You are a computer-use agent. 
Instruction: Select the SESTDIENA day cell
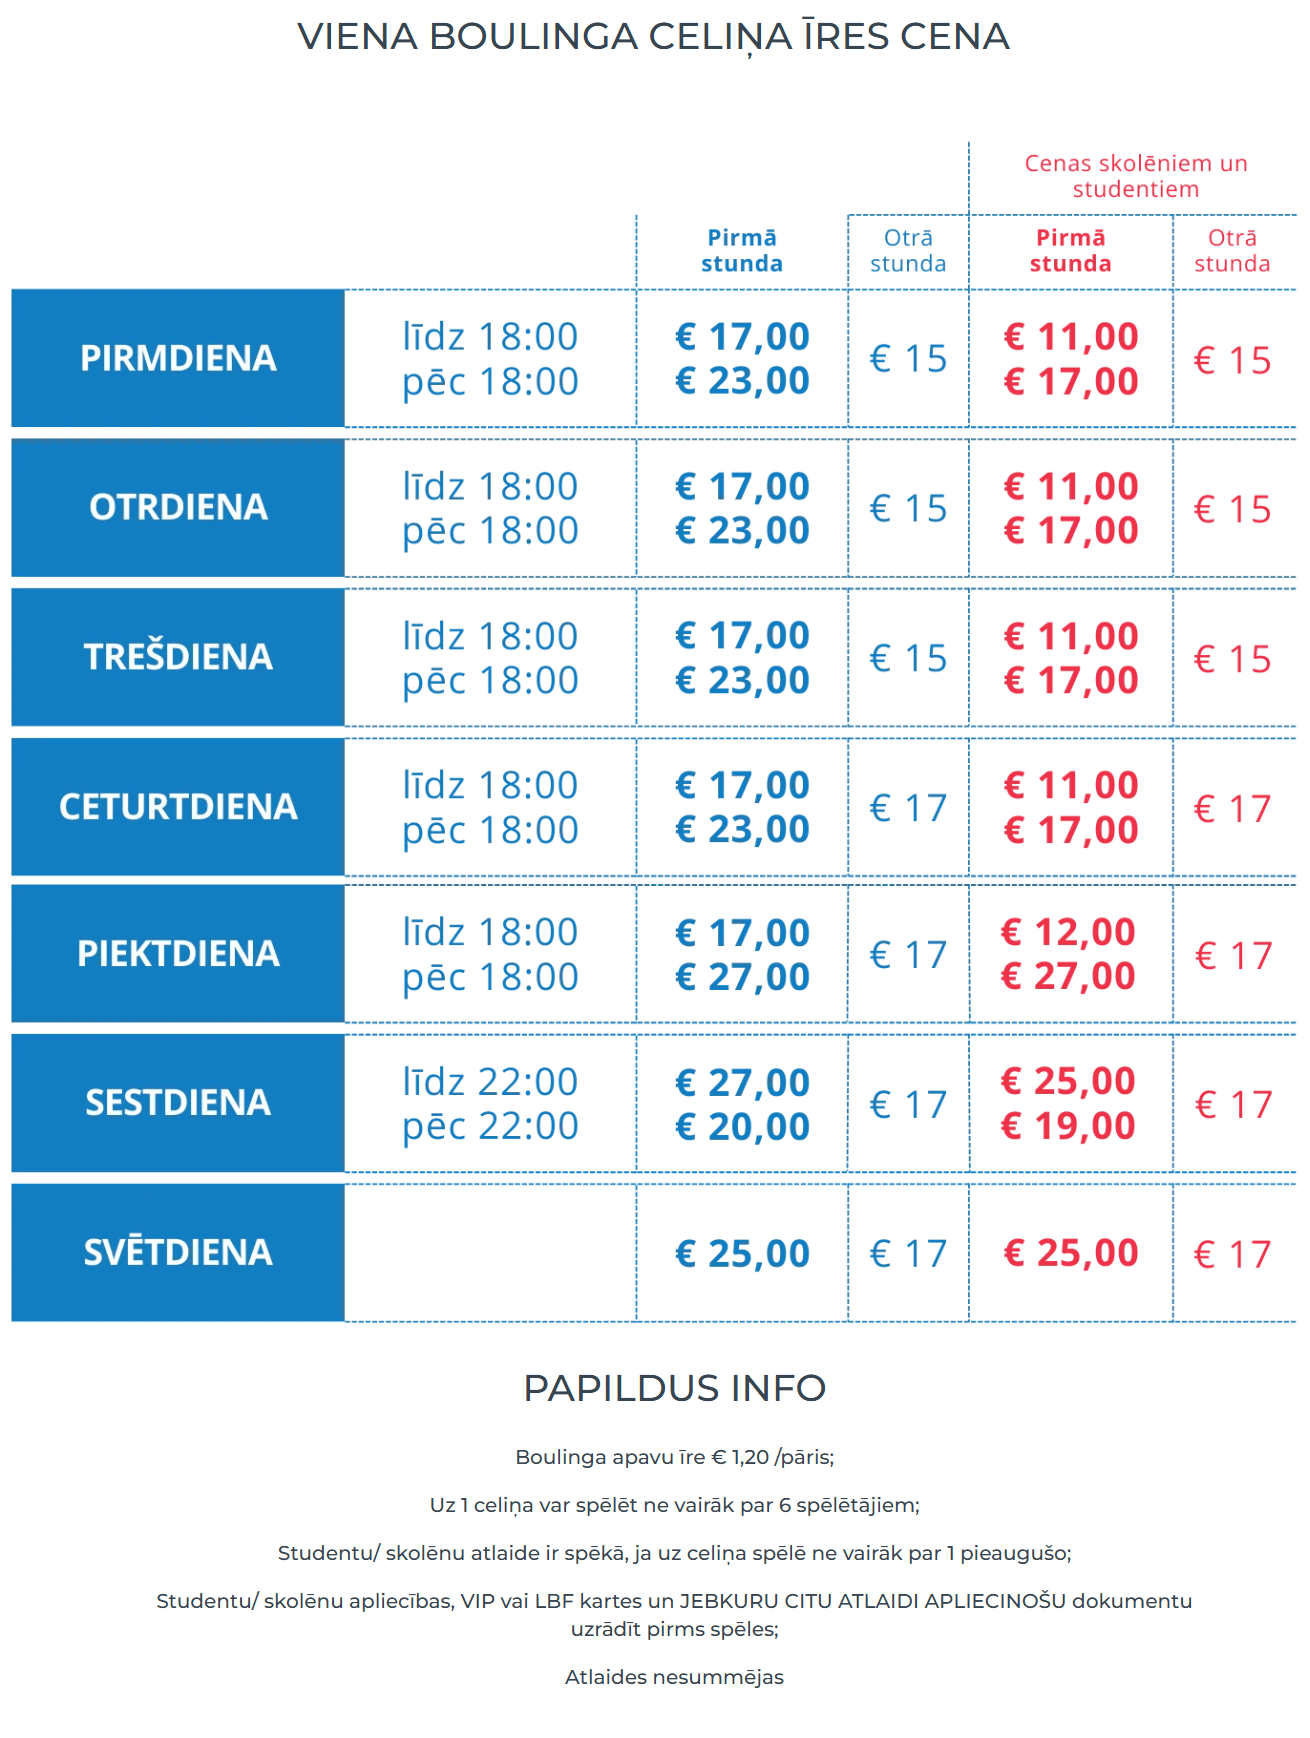[x=178, y=1103]
